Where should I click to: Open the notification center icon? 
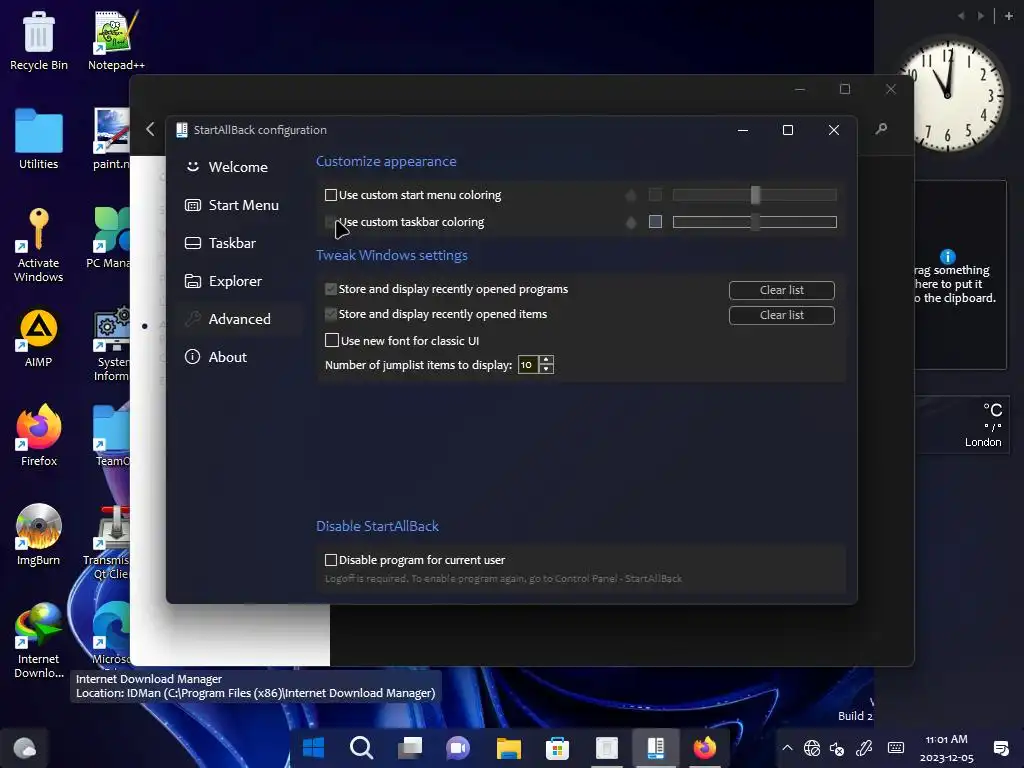pyautogui.click(x=1000, y=748)
